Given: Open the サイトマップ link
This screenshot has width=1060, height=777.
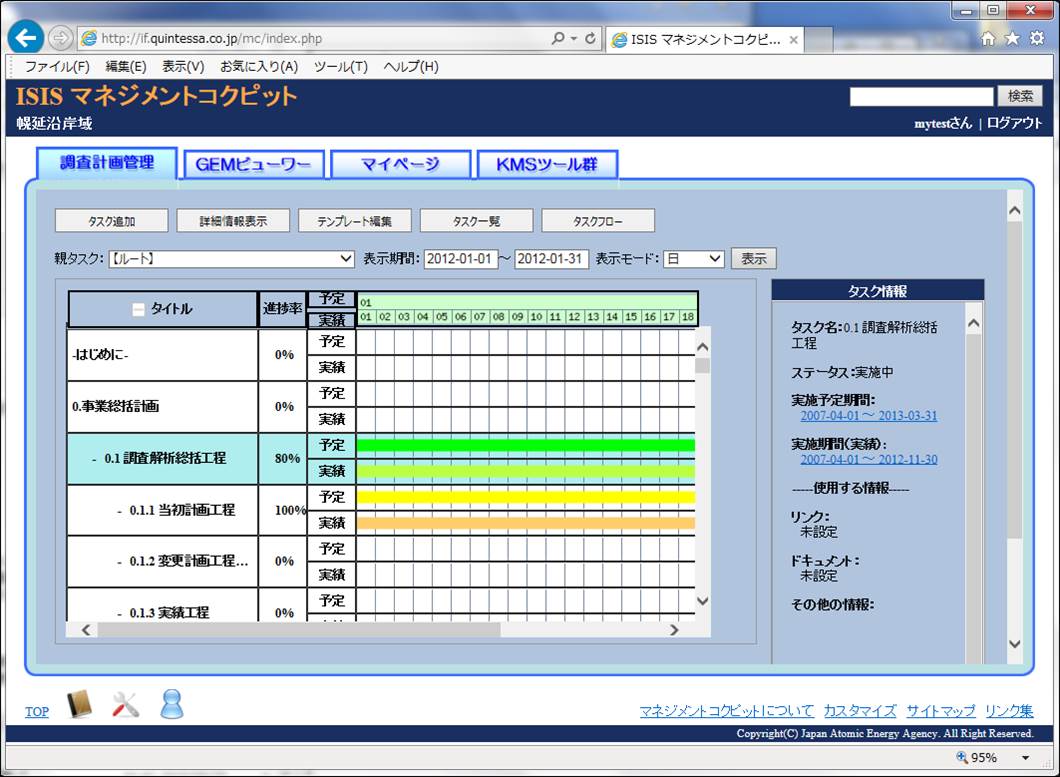Looking at the screenshot, I should pos(940,711).
